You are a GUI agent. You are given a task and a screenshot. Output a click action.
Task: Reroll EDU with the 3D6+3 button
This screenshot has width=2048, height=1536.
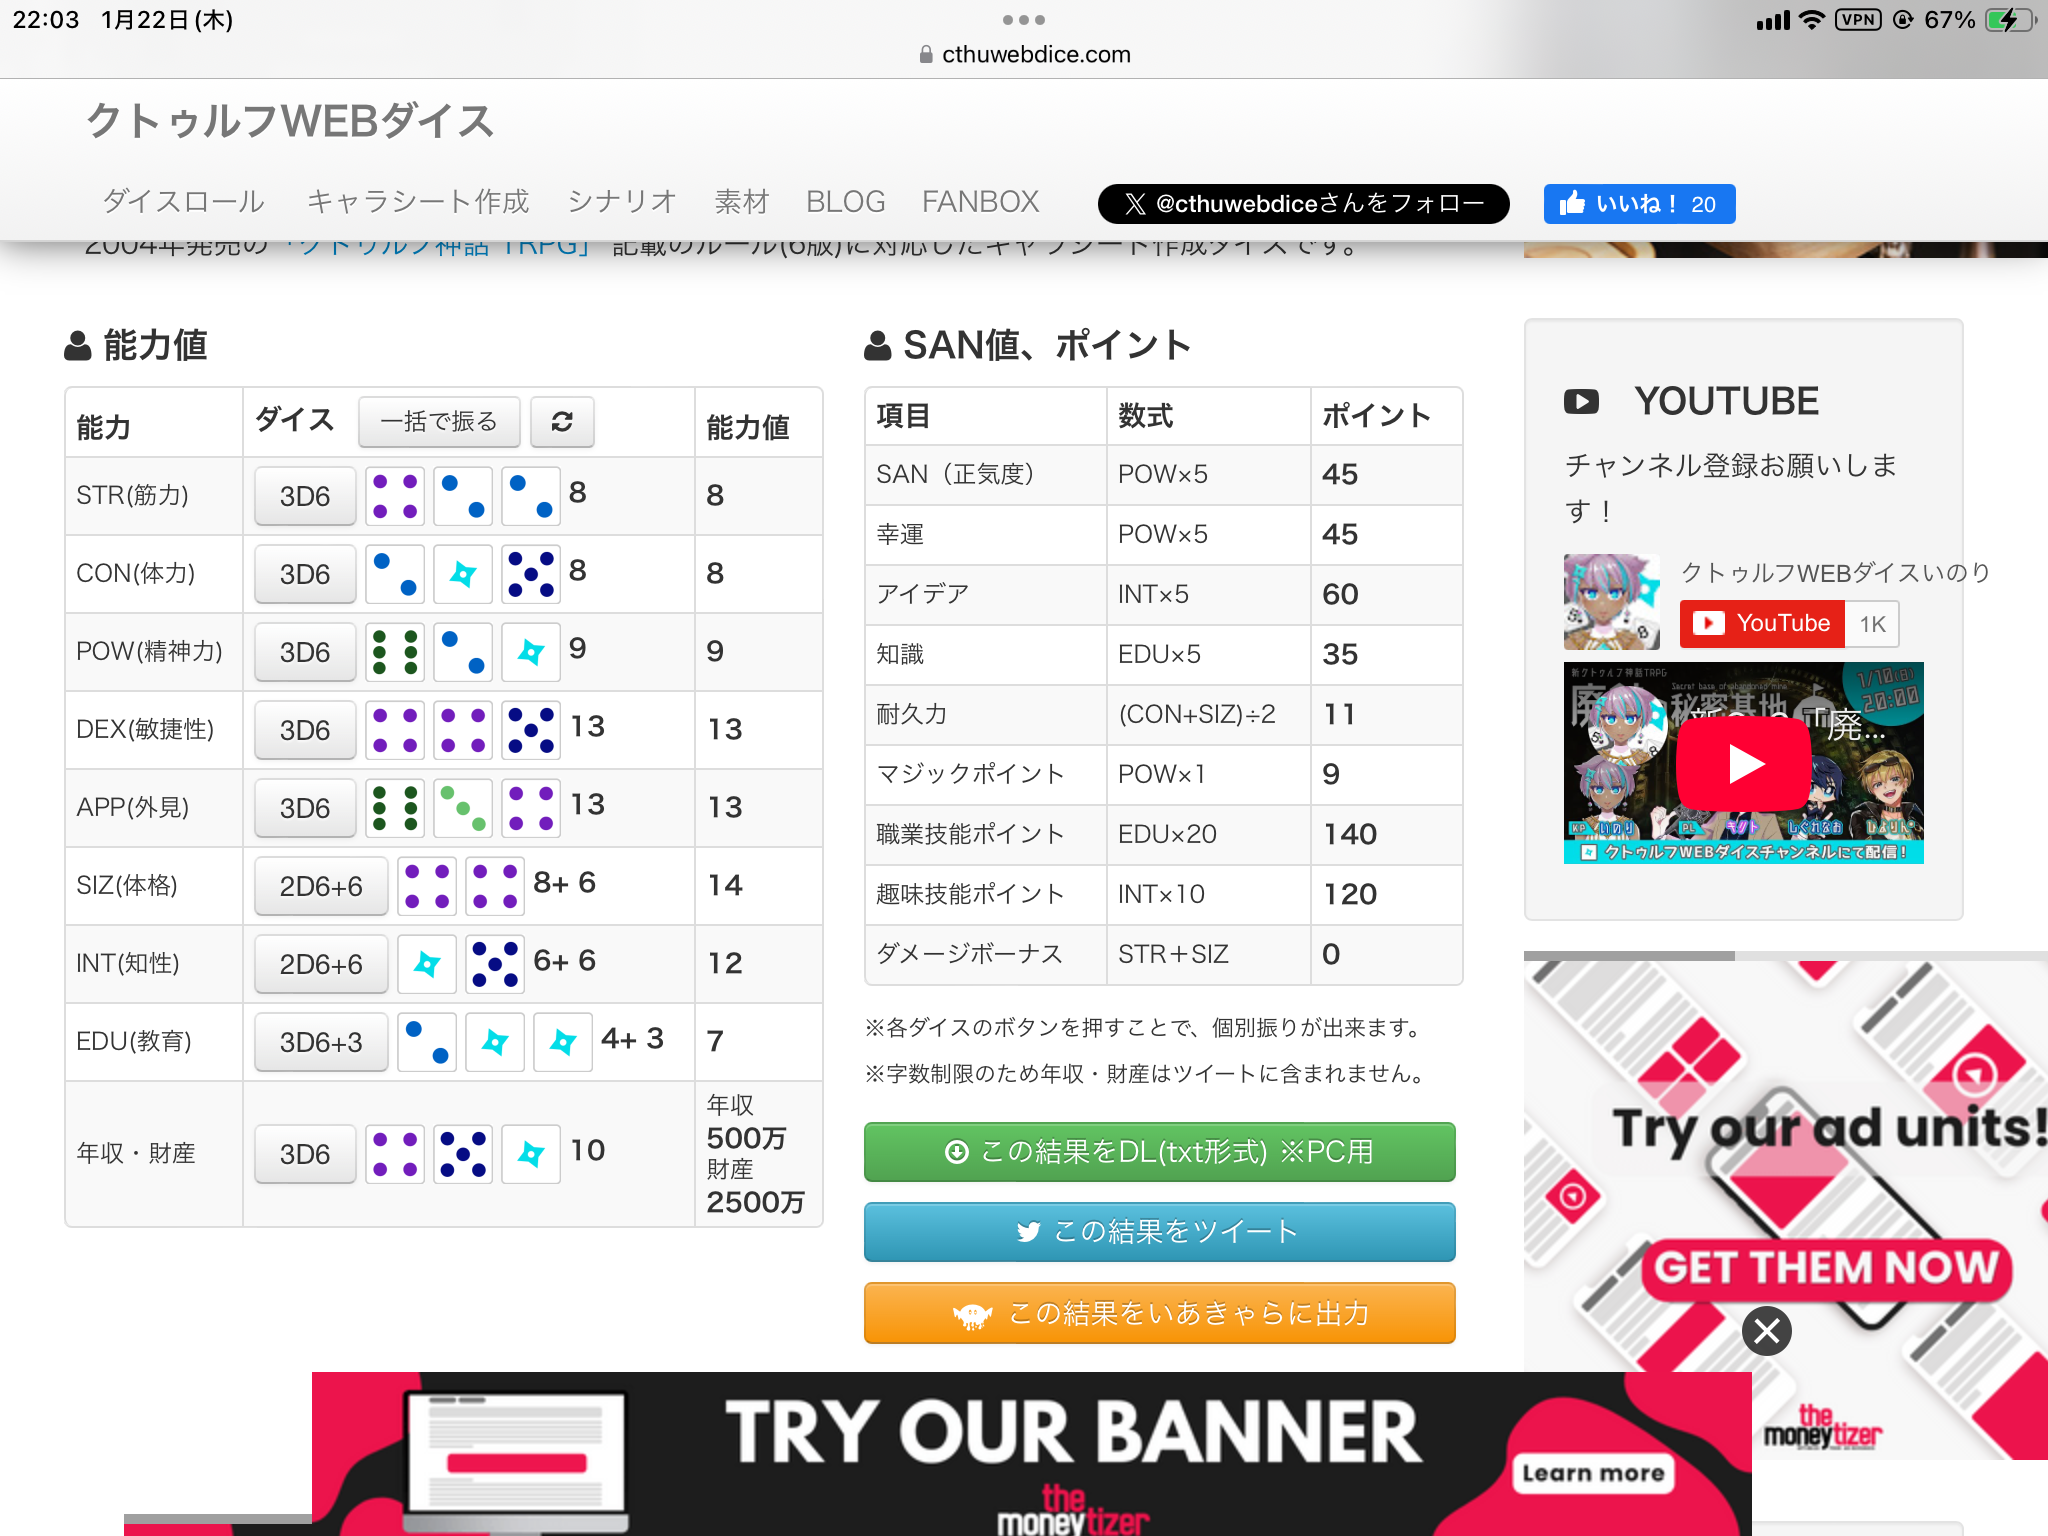coord(321,1042)
